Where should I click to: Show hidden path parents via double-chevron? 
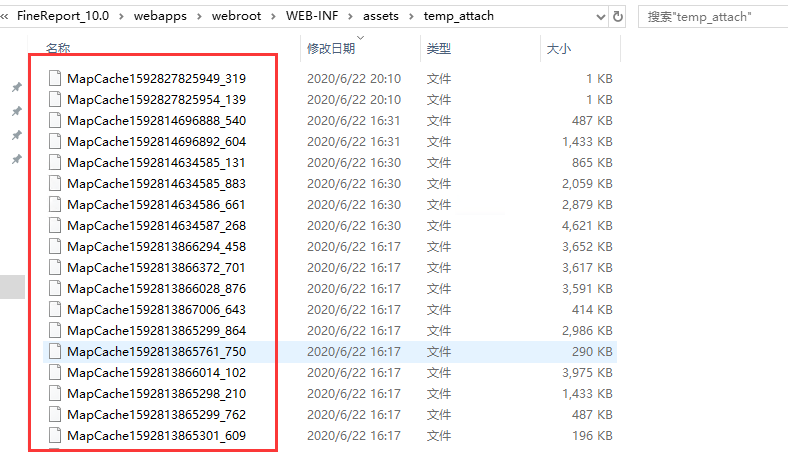5,17
